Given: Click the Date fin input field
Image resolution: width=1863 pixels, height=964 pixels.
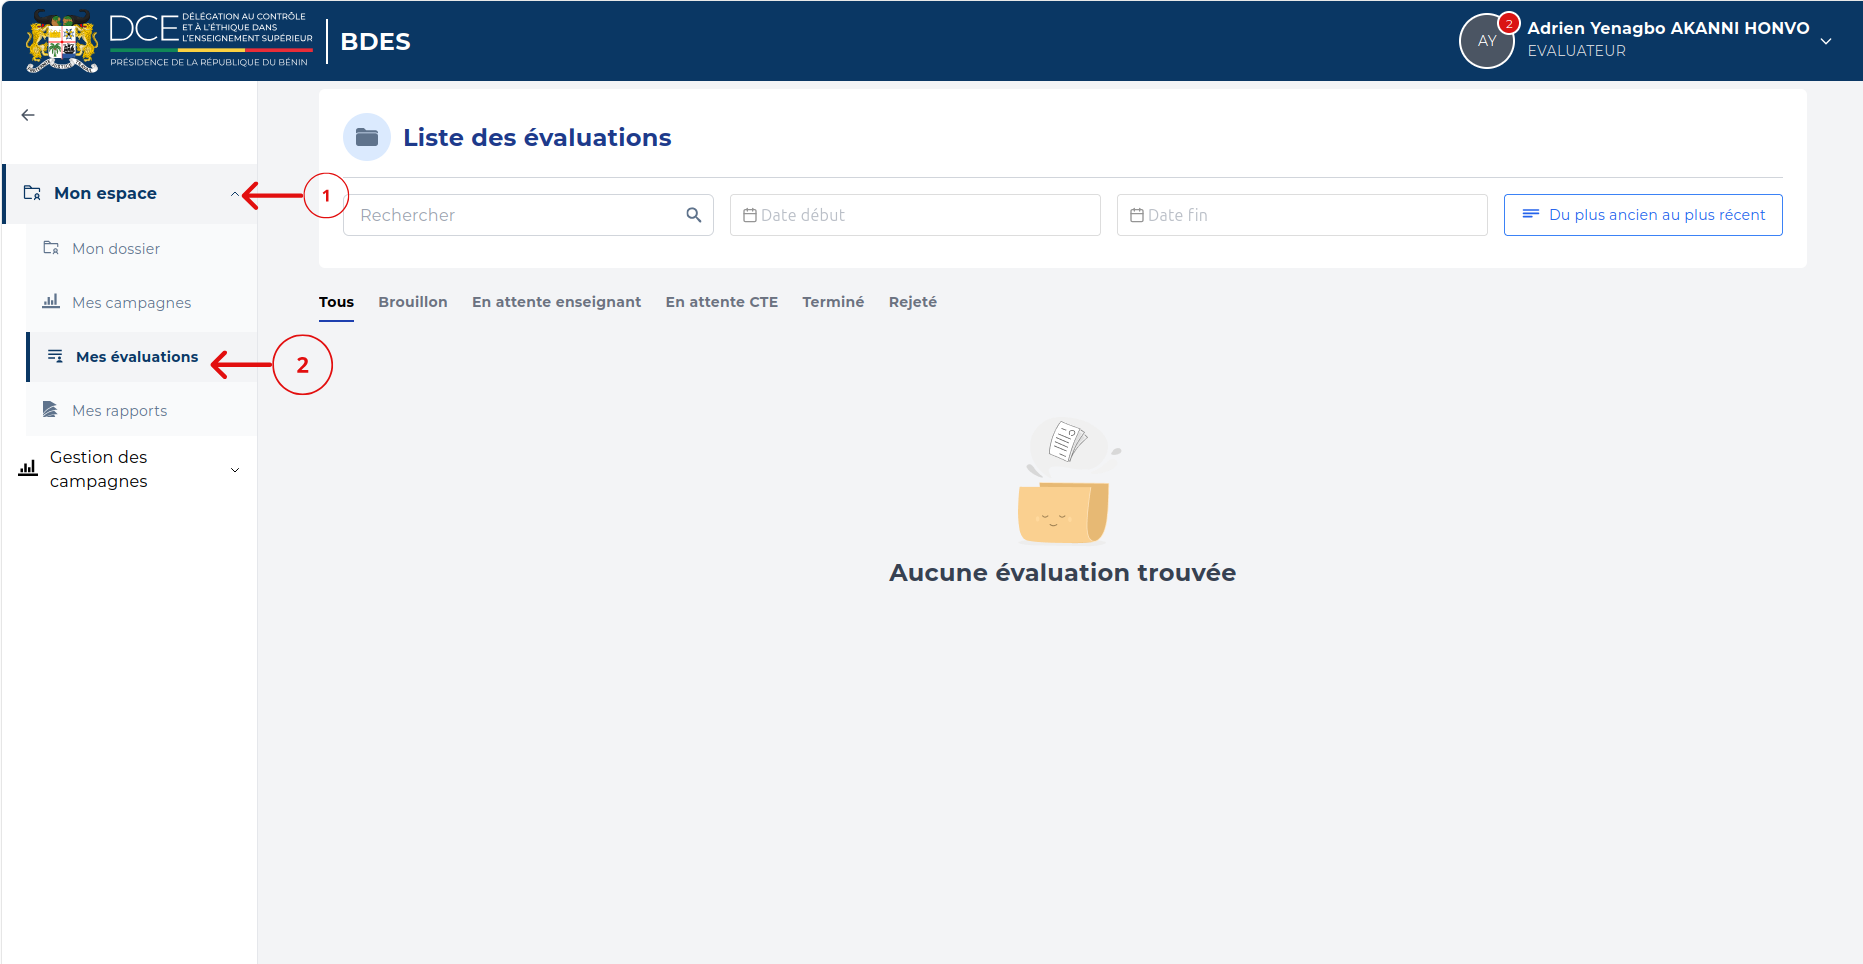Looking at the screenshot, I should pos(1302,215).
